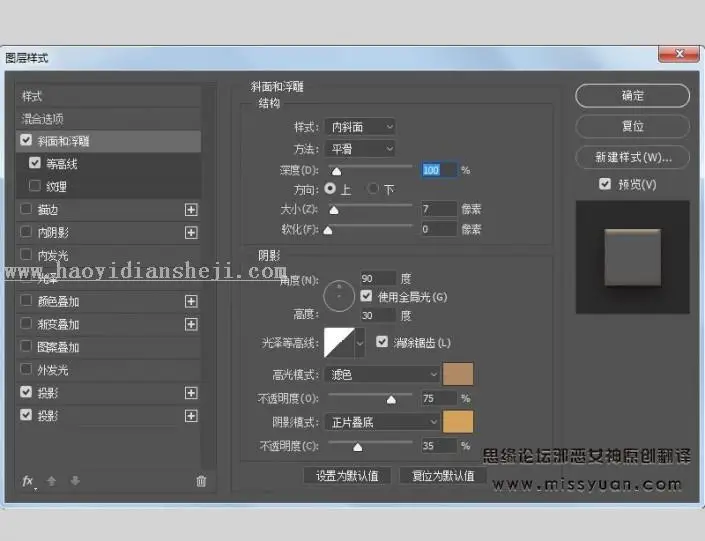Open the 高光模式 滤色 dropdown

tap(382, 374)
